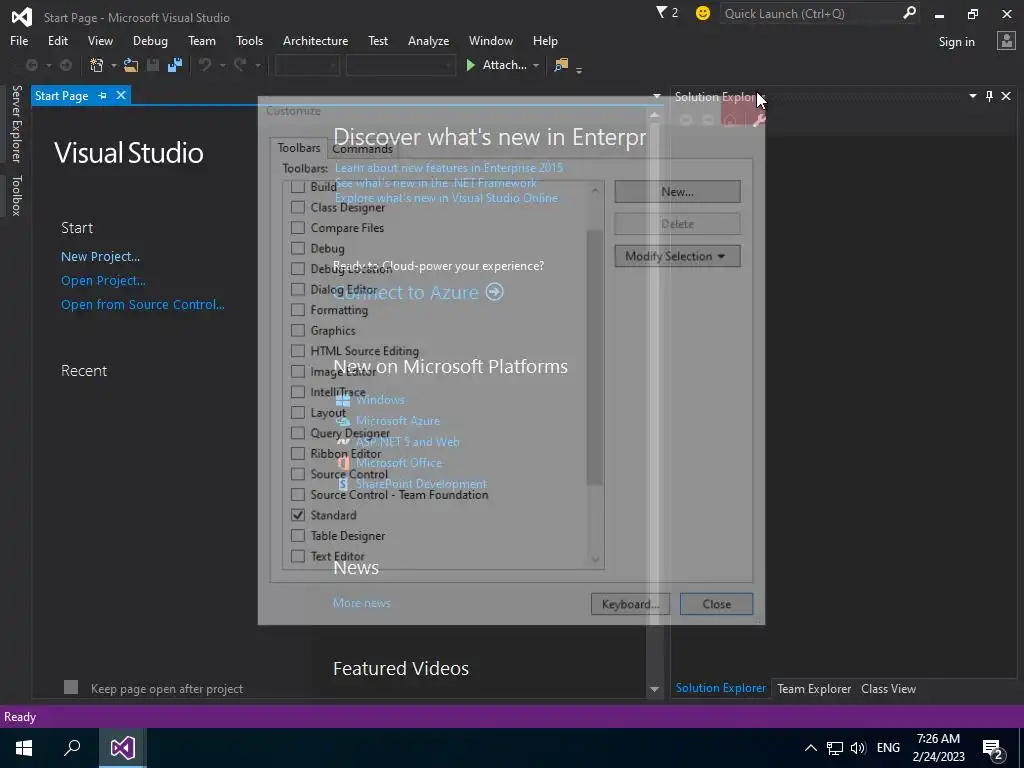Open the Tools menu

(249, 40)
